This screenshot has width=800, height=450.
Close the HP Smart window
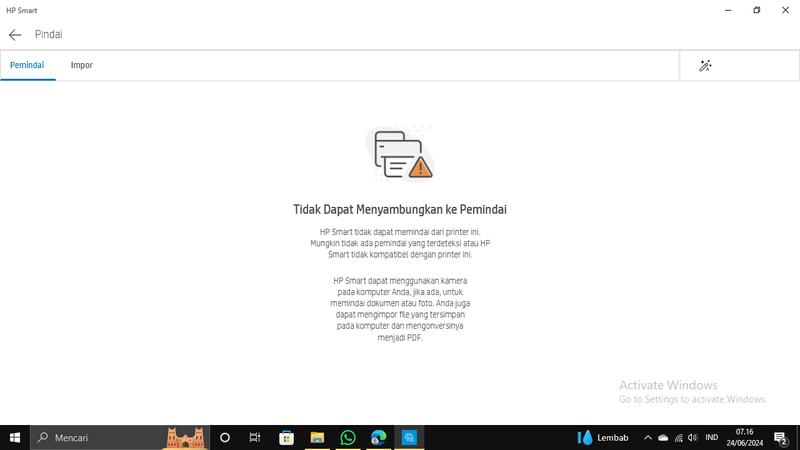(785, 10)
